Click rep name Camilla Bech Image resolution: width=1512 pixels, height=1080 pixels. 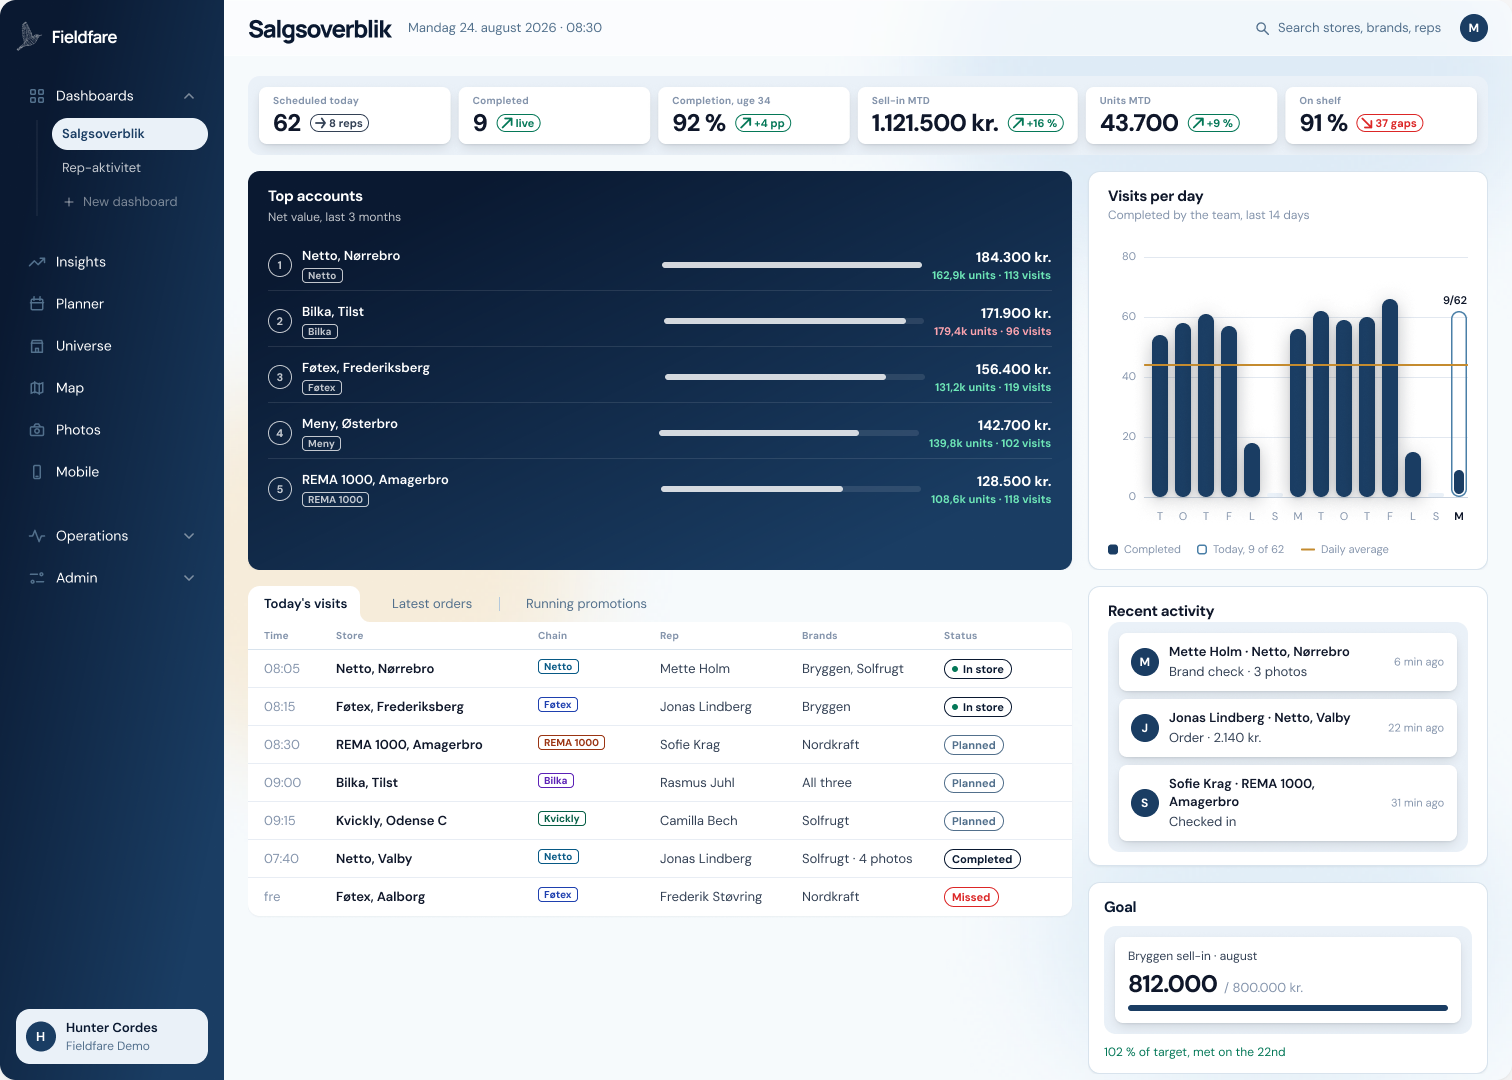[x=699, y=821]
